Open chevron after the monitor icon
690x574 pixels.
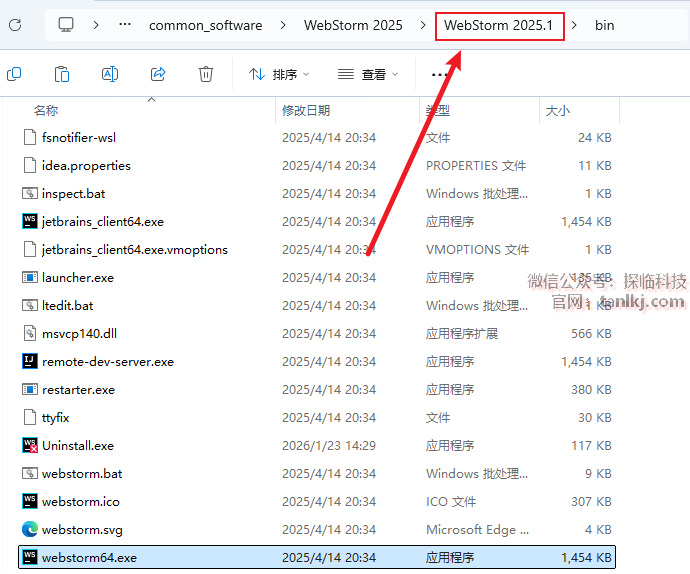[95, 25]
